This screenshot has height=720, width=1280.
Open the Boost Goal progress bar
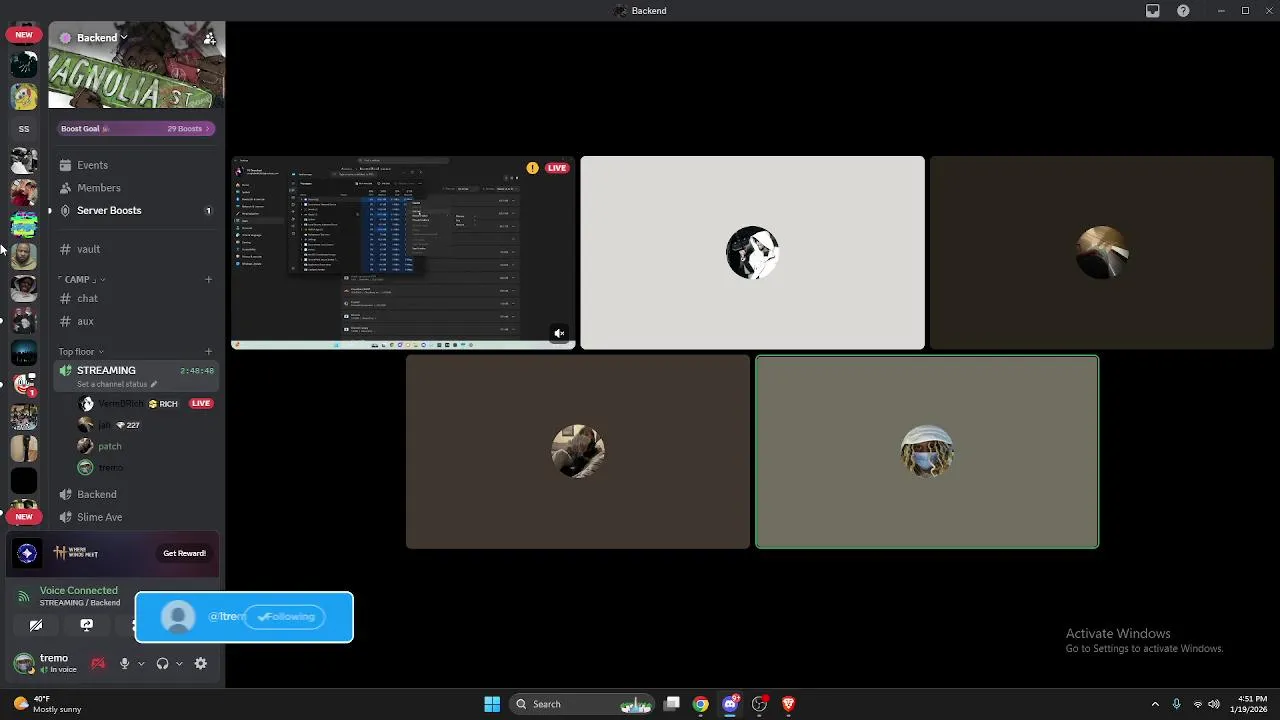point(136,129)
